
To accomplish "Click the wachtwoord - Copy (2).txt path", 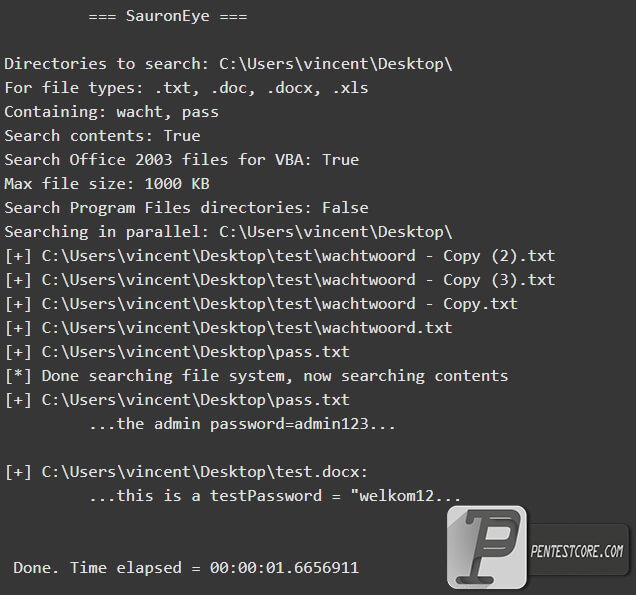I will click(279, 256).
